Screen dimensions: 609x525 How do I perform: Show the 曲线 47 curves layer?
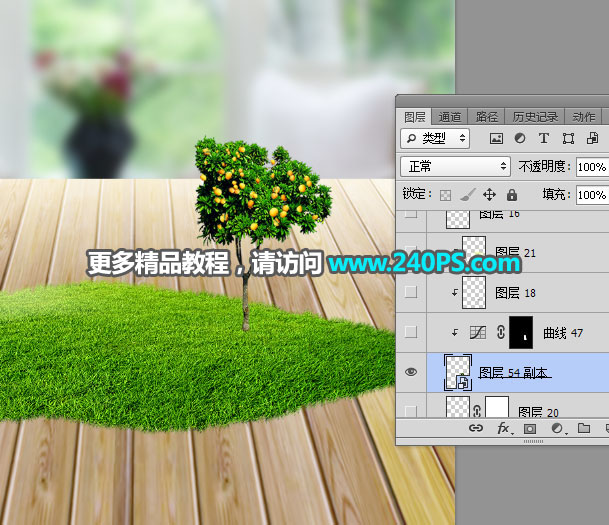click(x=411, y=332)
